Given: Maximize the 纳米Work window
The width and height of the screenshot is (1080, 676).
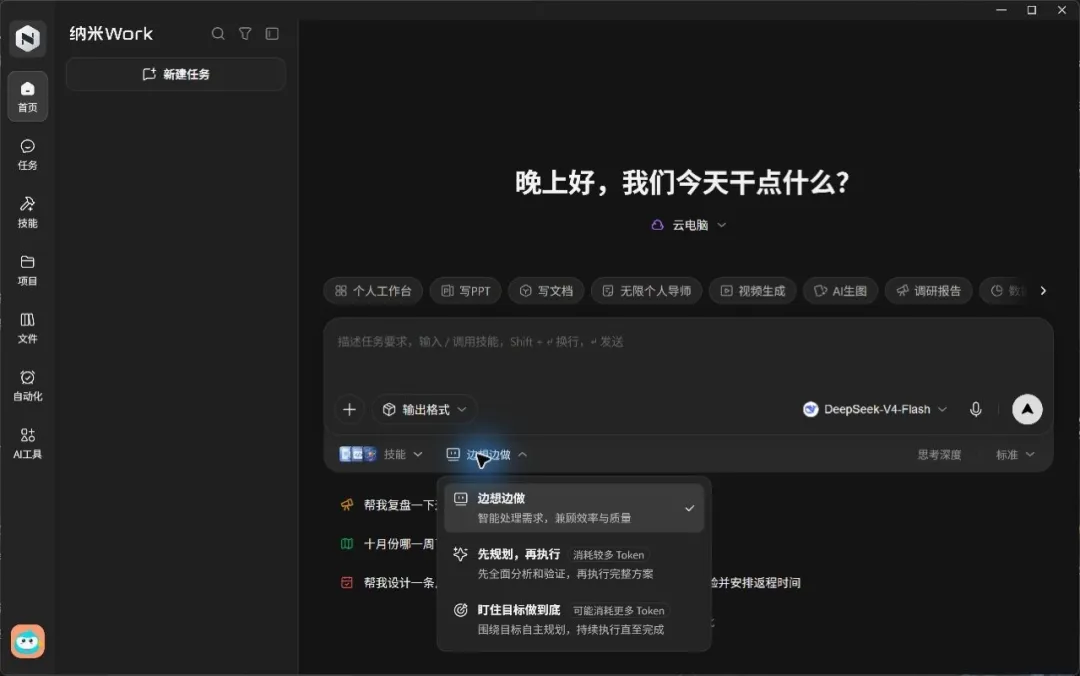Looking at the screenshot, I should coord(1032,10).
